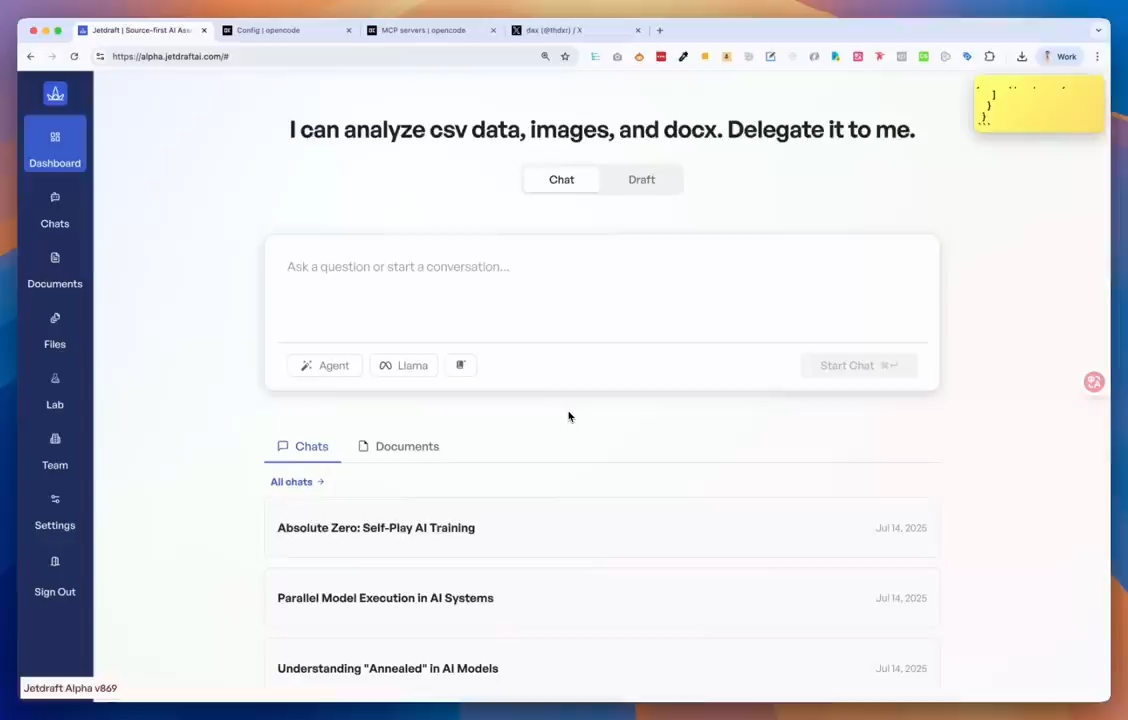Viewport: 1128px width, 720px height.
Task: Toggle the feedback widget on the right edge
Action: point(1093,381)
